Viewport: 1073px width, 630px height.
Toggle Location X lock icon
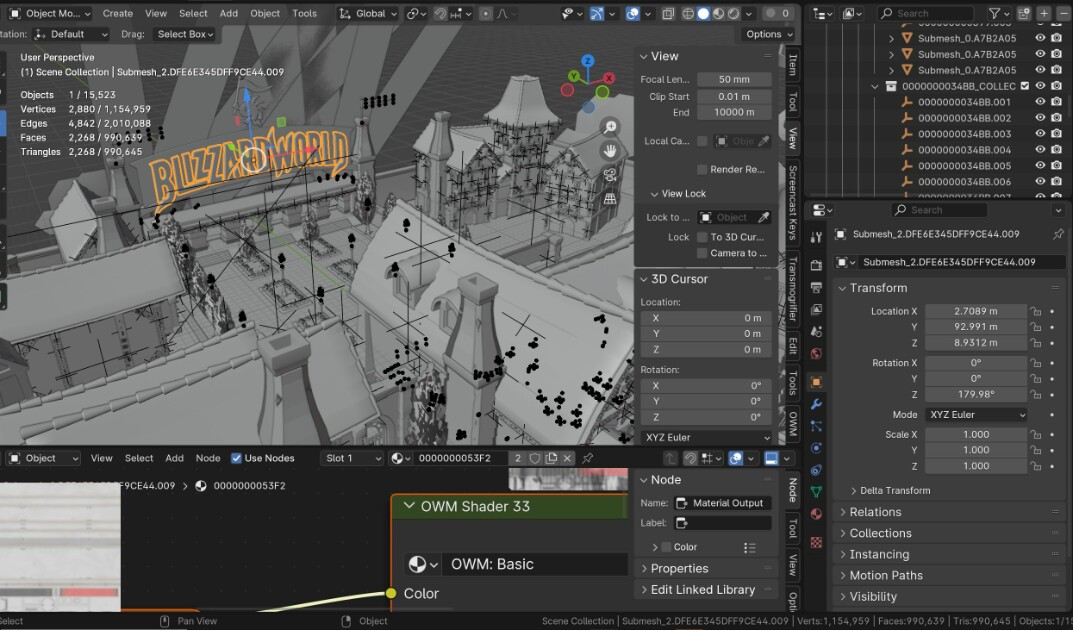[1036, 311]
